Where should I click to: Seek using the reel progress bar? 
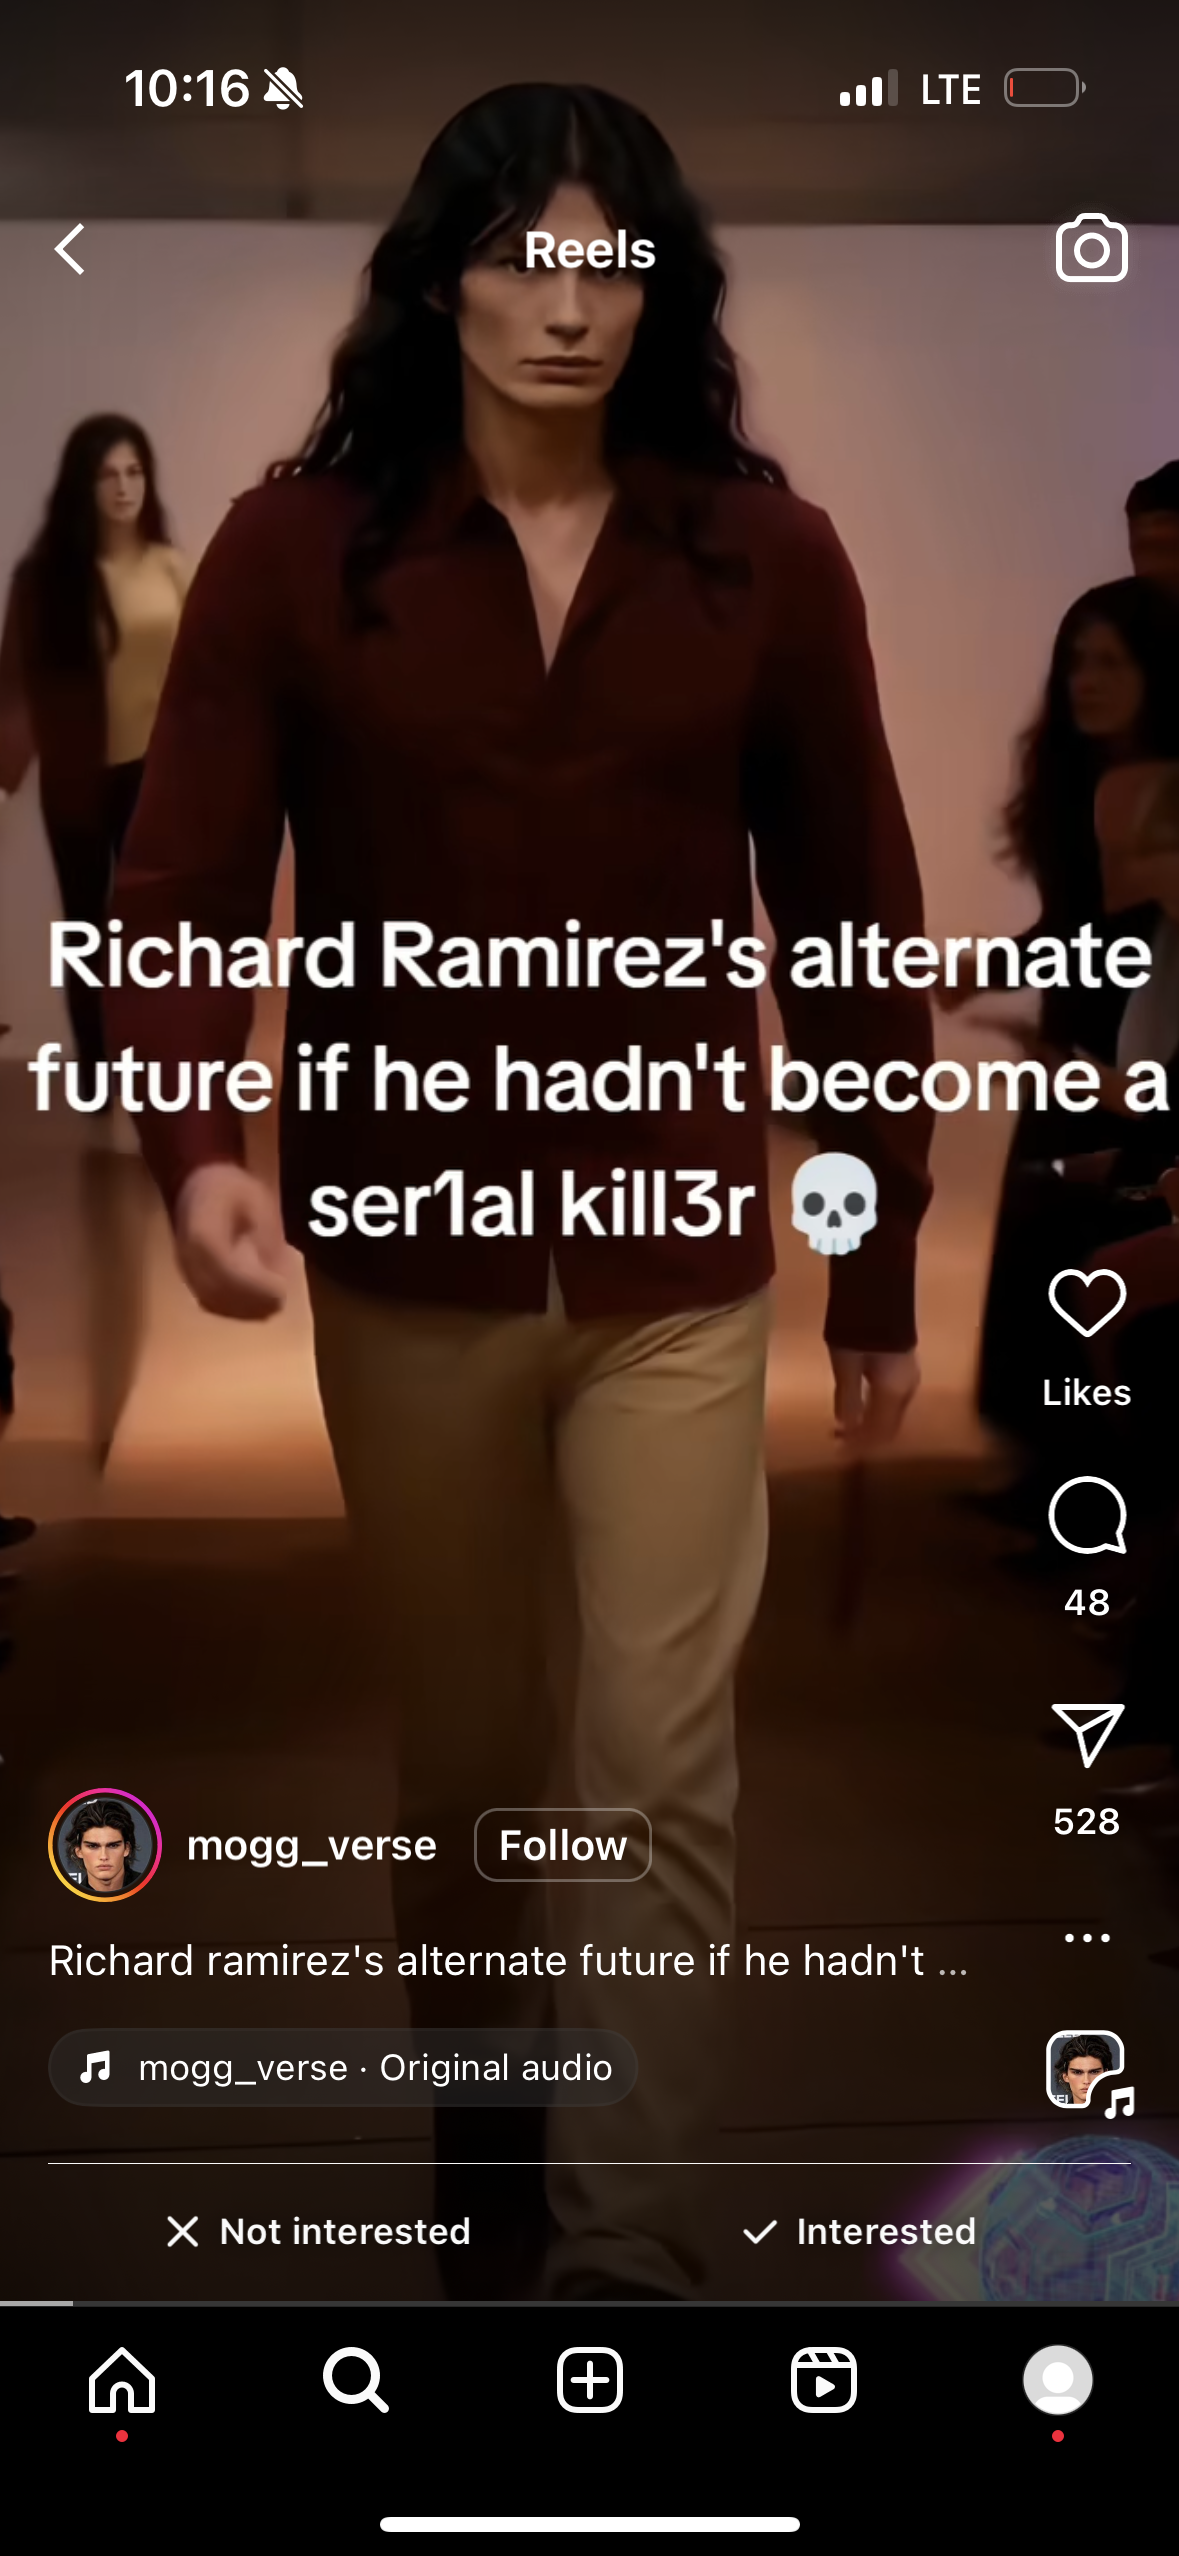click(x=590, y=2303)
